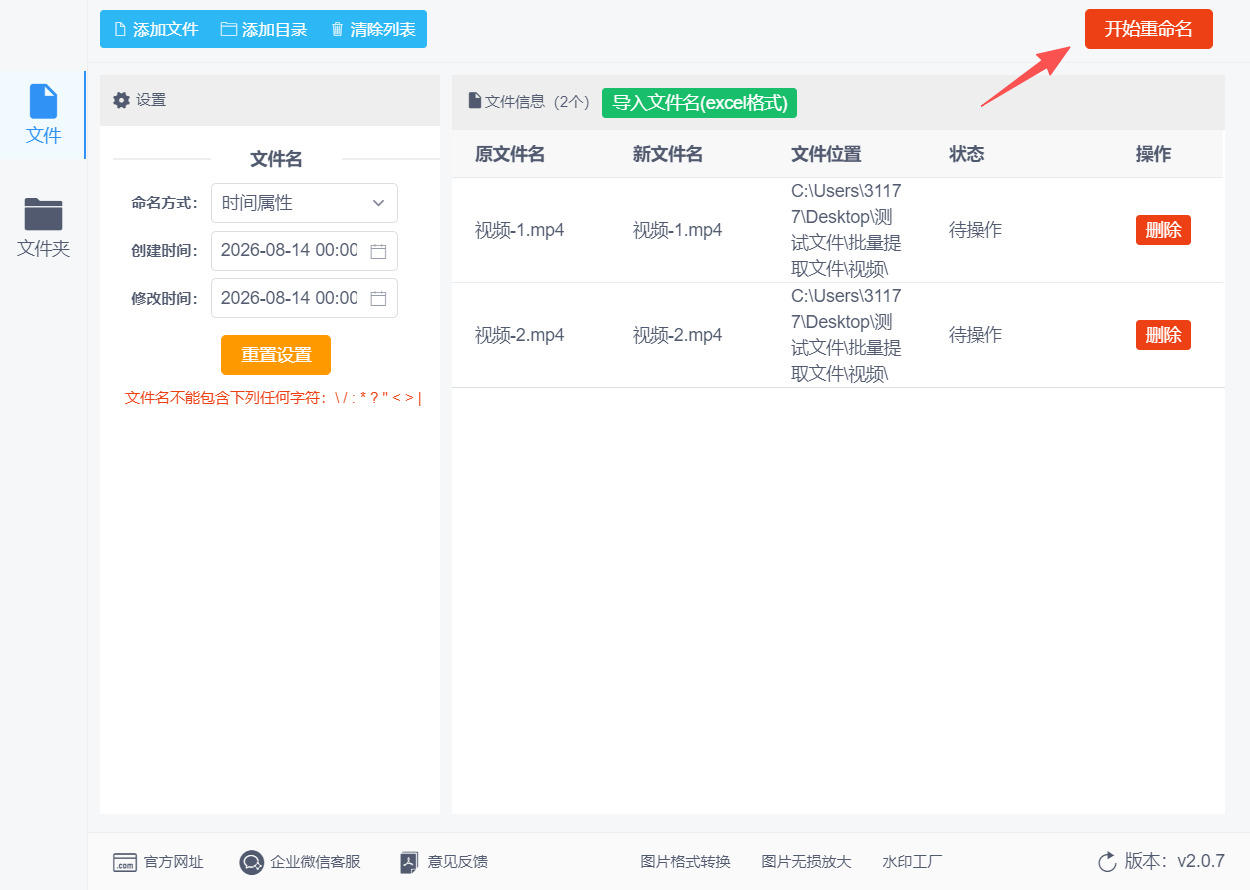Click the folder icon on 添加目录
This screenshot has width=1250, height=890.
pyautogui.click(x=228, y=29)
